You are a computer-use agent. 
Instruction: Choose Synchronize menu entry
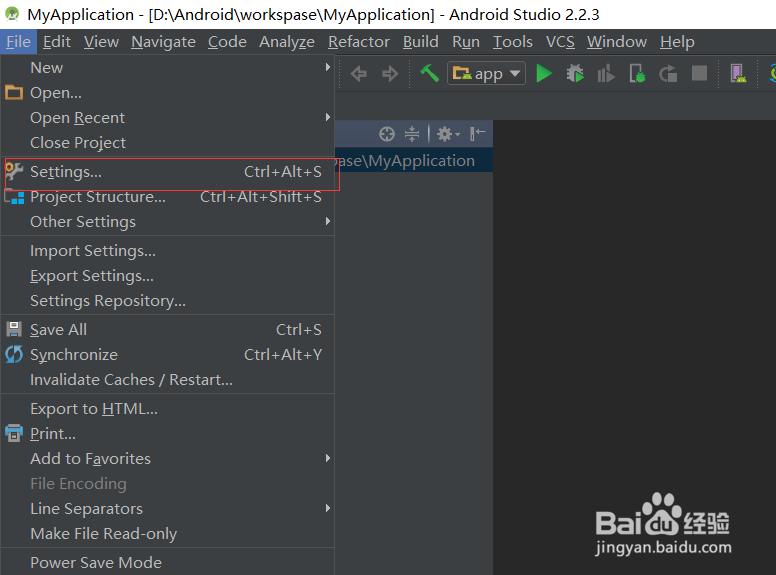pos(167,354)
